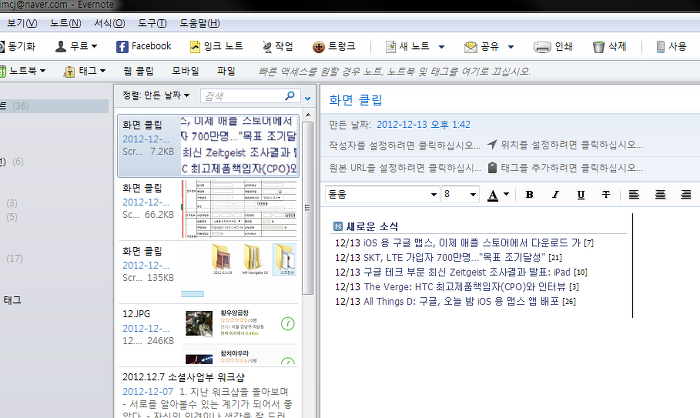Align text right
Viewport: 700px width, 418px height.
click(x=686, y=195)
